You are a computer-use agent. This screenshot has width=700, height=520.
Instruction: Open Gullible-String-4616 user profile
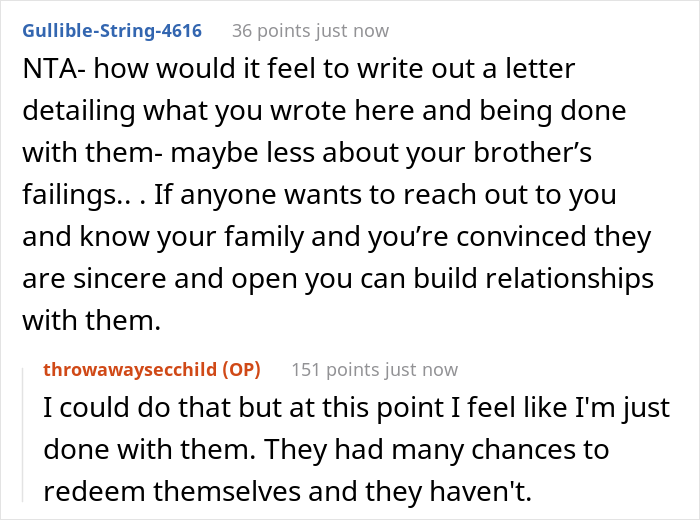112,31
